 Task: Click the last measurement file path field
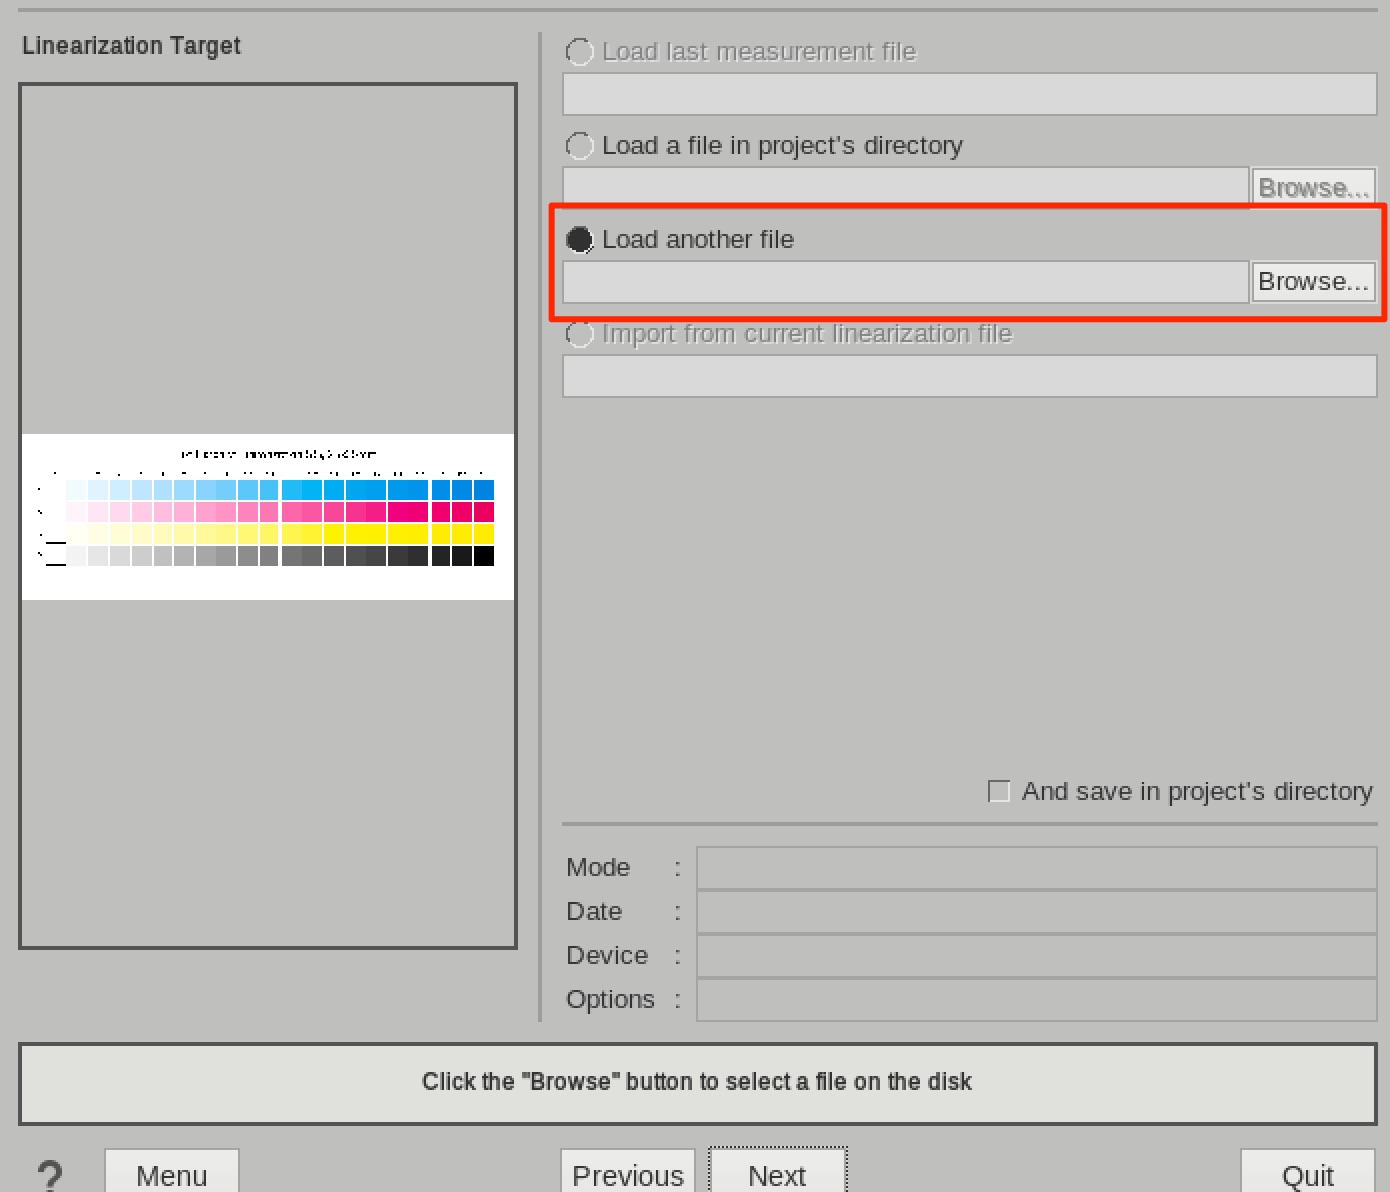tap(969, 95)
